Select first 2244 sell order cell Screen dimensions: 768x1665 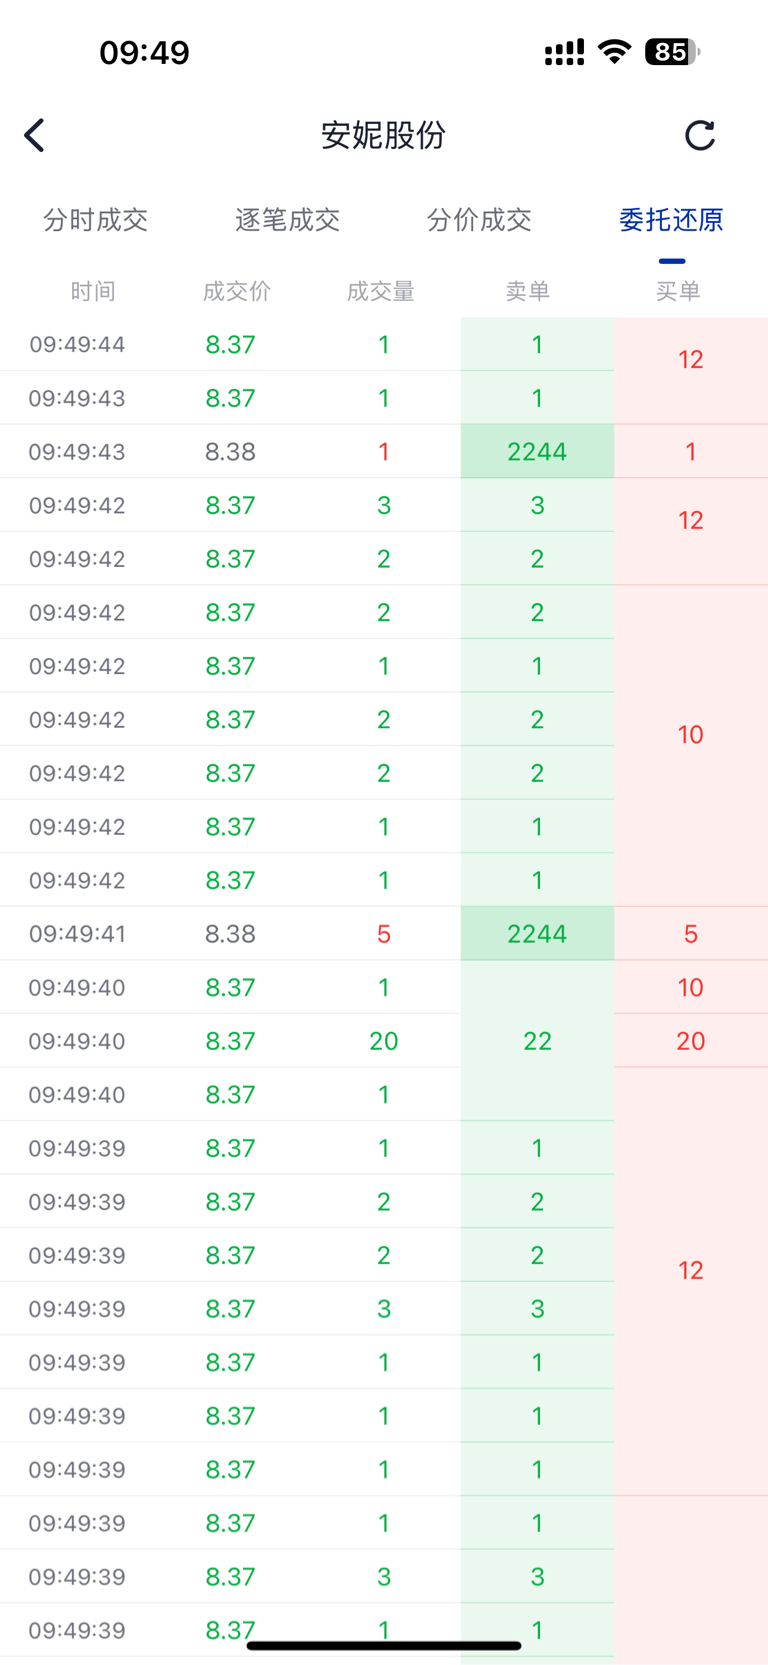[537, 452]
